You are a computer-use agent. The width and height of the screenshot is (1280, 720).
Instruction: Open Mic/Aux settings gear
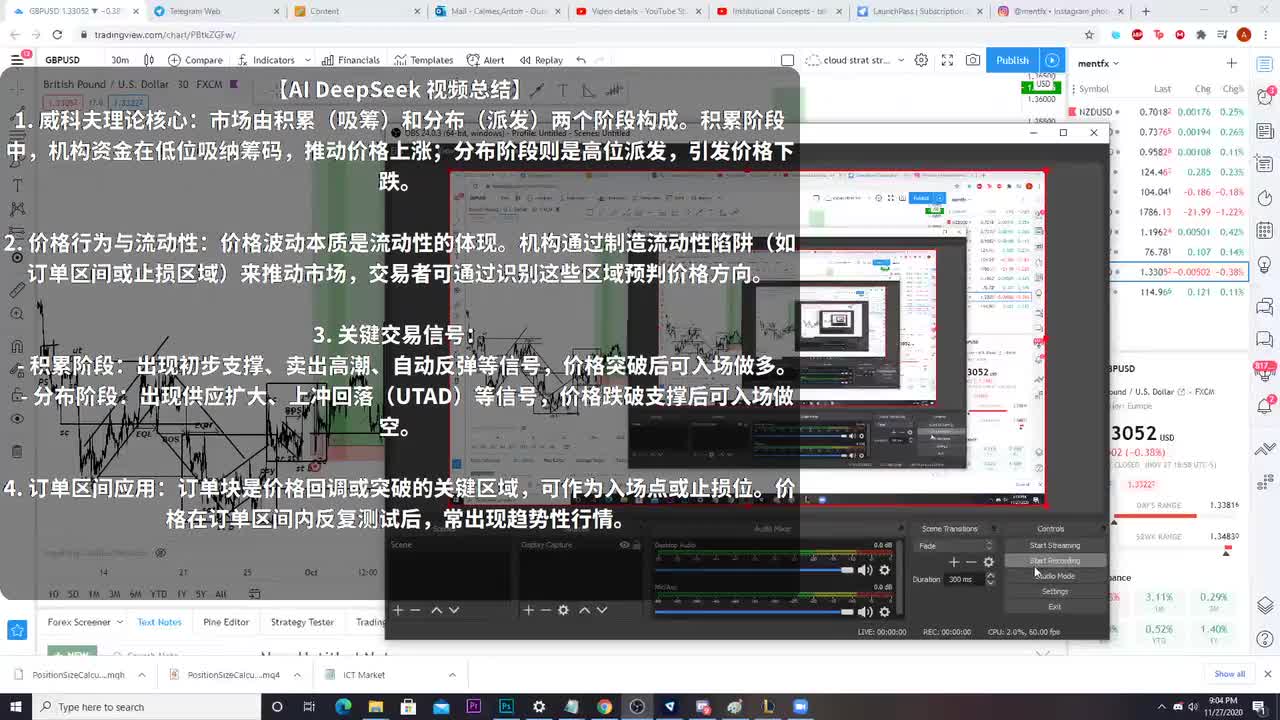[x=884, y=611]
